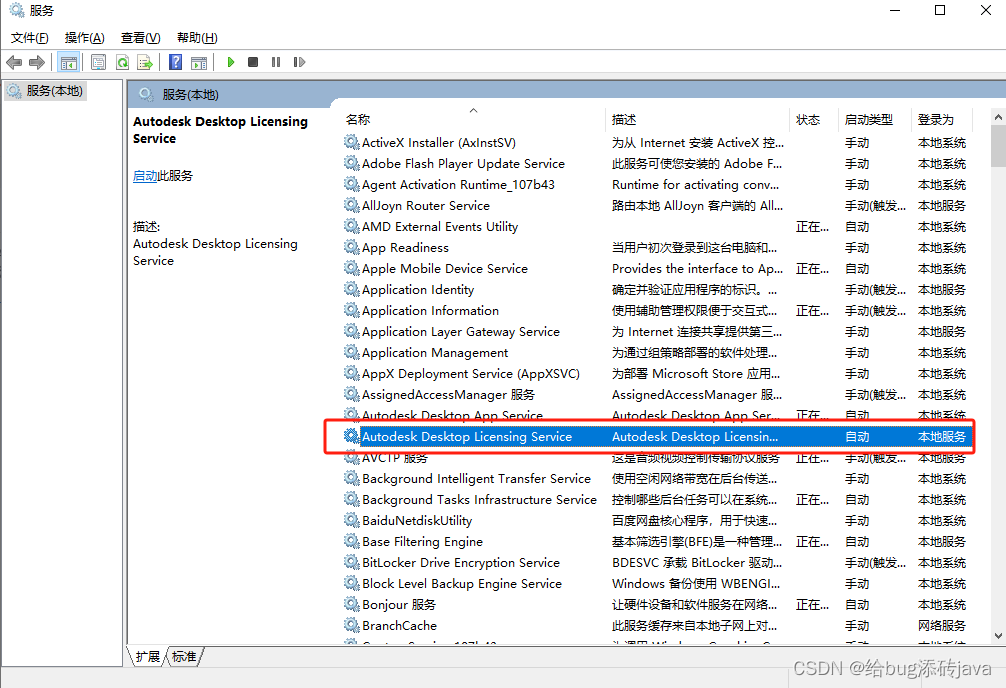Screen dimensions: 1006x688
Task: Click the services list scrollbar thumb
Action: tap(998, 146)
